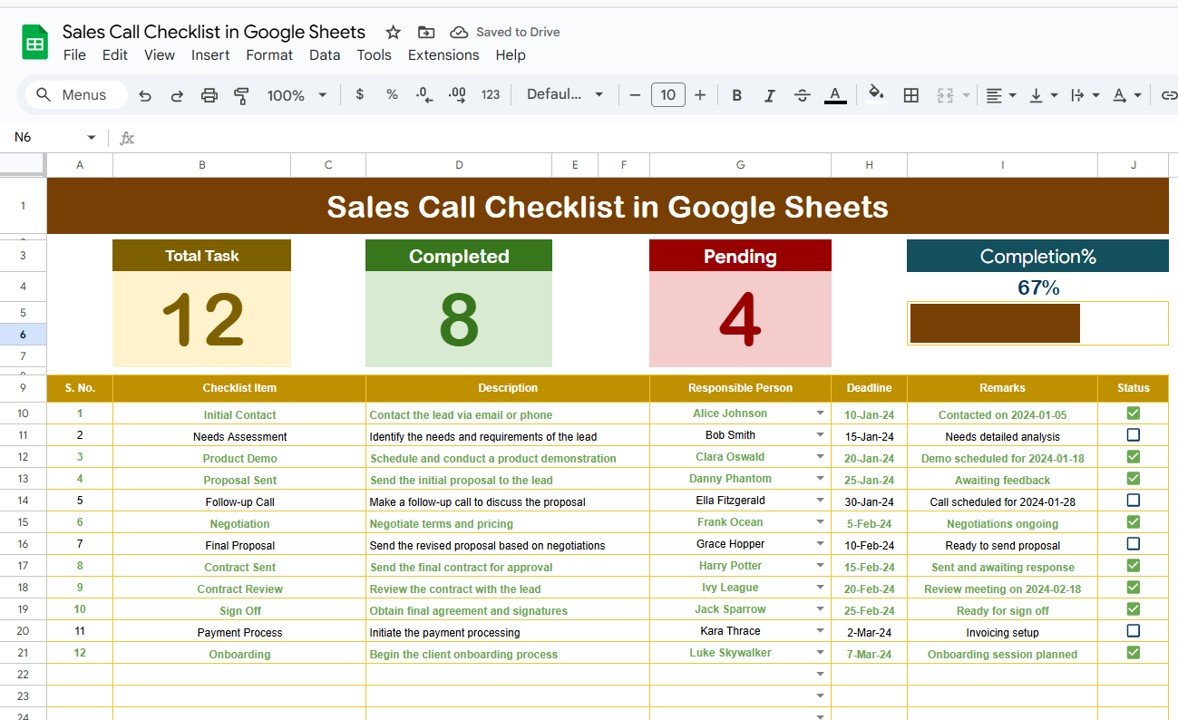The width and height of the screenshot is (1178, 720).
Task: Open horizontal align options
Action: (1001, 95)
